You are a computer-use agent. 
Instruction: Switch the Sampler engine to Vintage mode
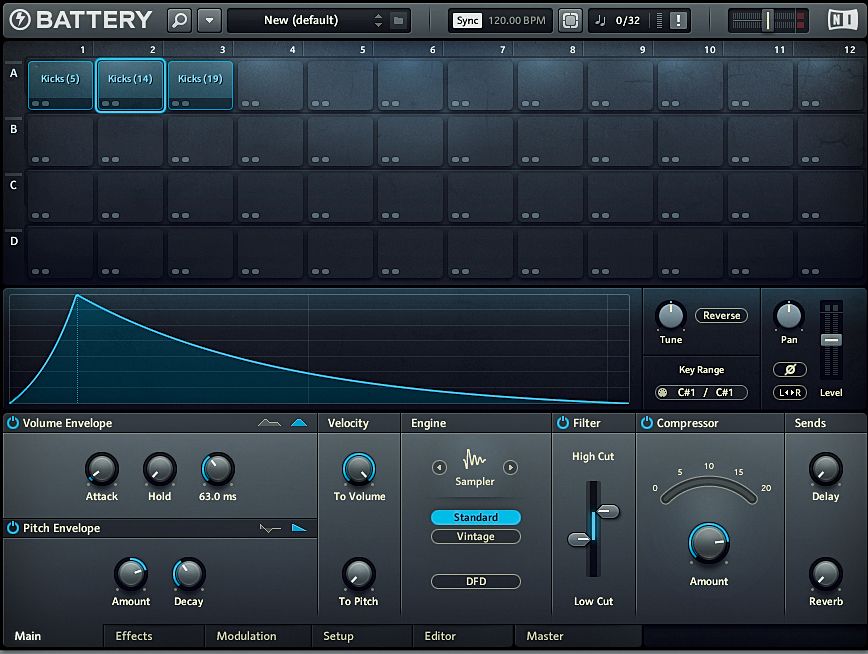475,537
